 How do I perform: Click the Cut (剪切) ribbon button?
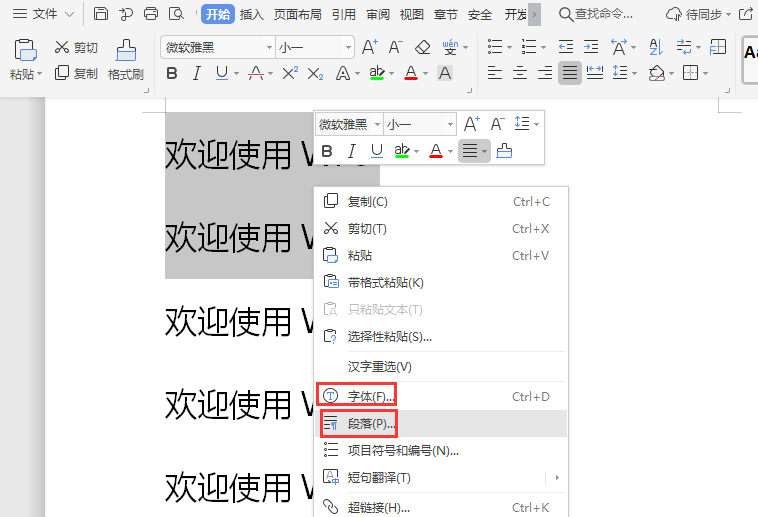(76, 47)
